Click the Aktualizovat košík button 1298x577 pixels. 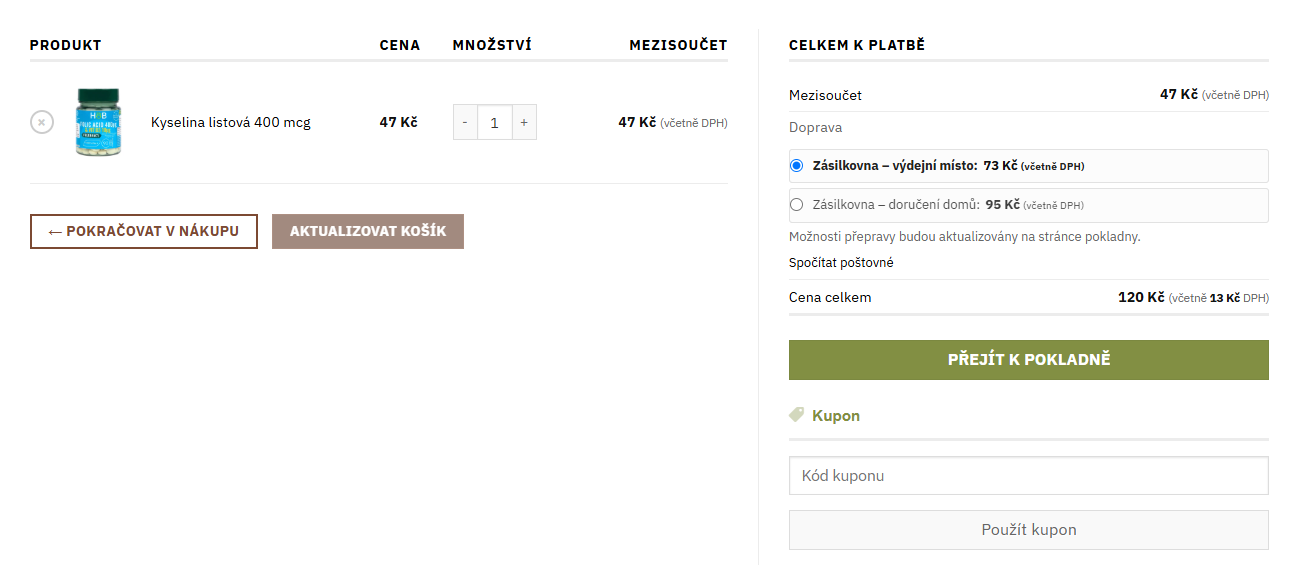367,231
